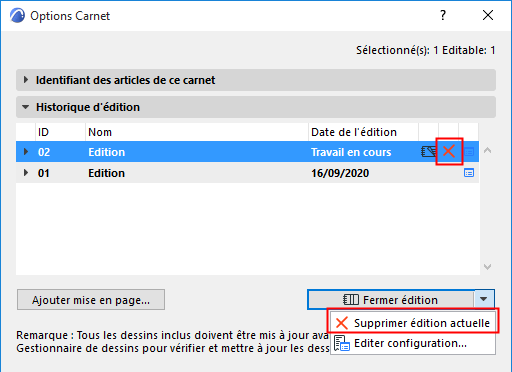The image size is (512, 372).
Task: Collapse the Historique d'édition panel
Action: pyautogui.click(x=25, y=107)
